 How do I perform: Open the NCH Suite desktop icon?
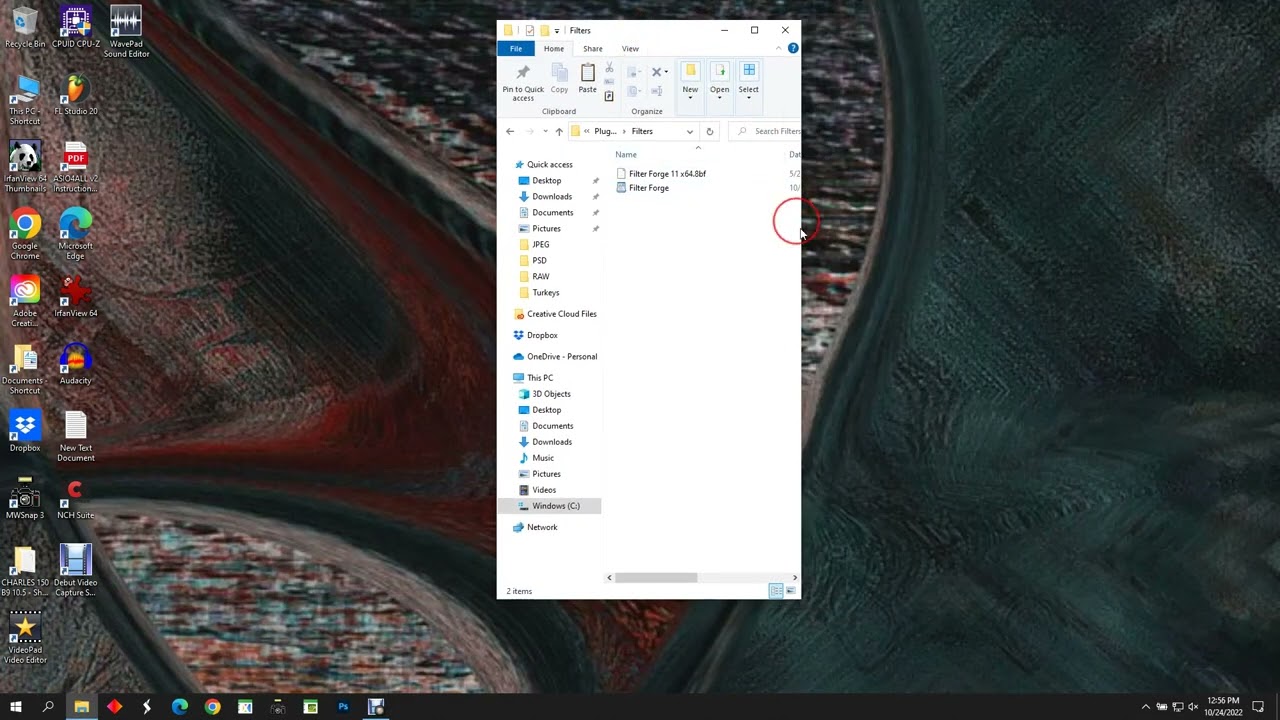75,498
